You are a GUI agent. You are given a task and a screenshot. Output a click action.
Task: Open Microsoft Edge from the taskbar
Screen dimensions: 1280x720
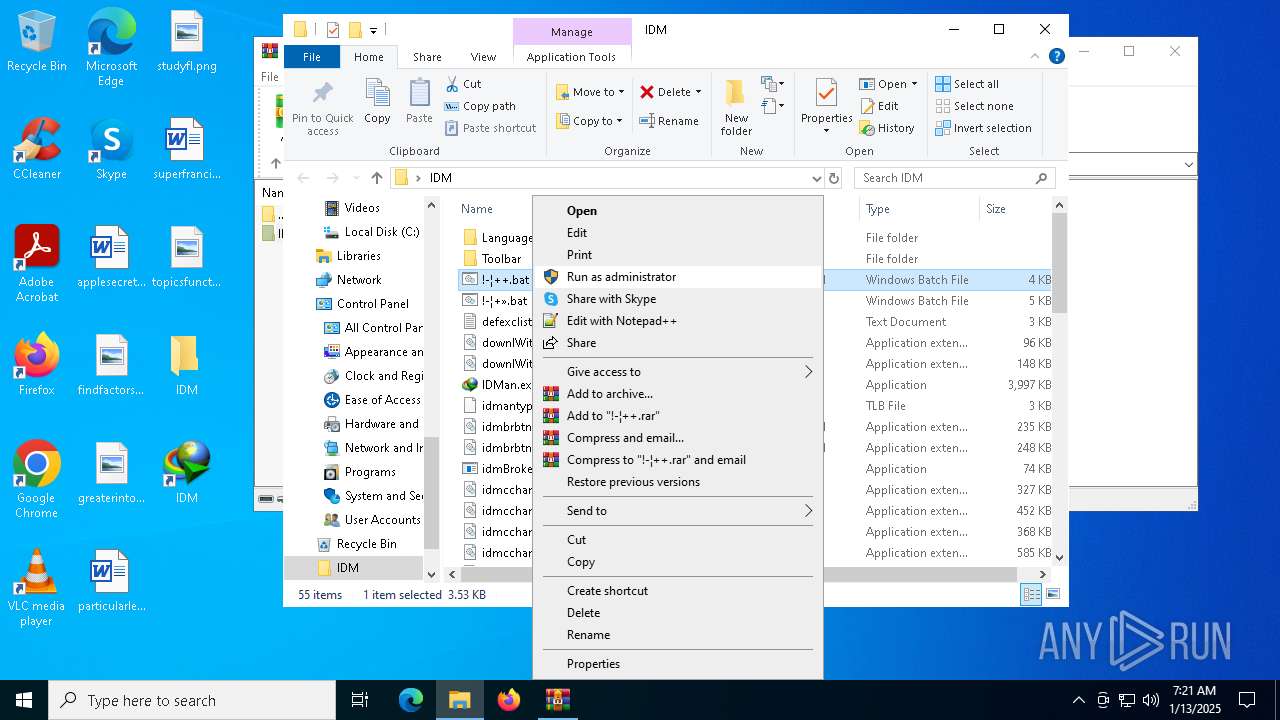tap(411, 700)
